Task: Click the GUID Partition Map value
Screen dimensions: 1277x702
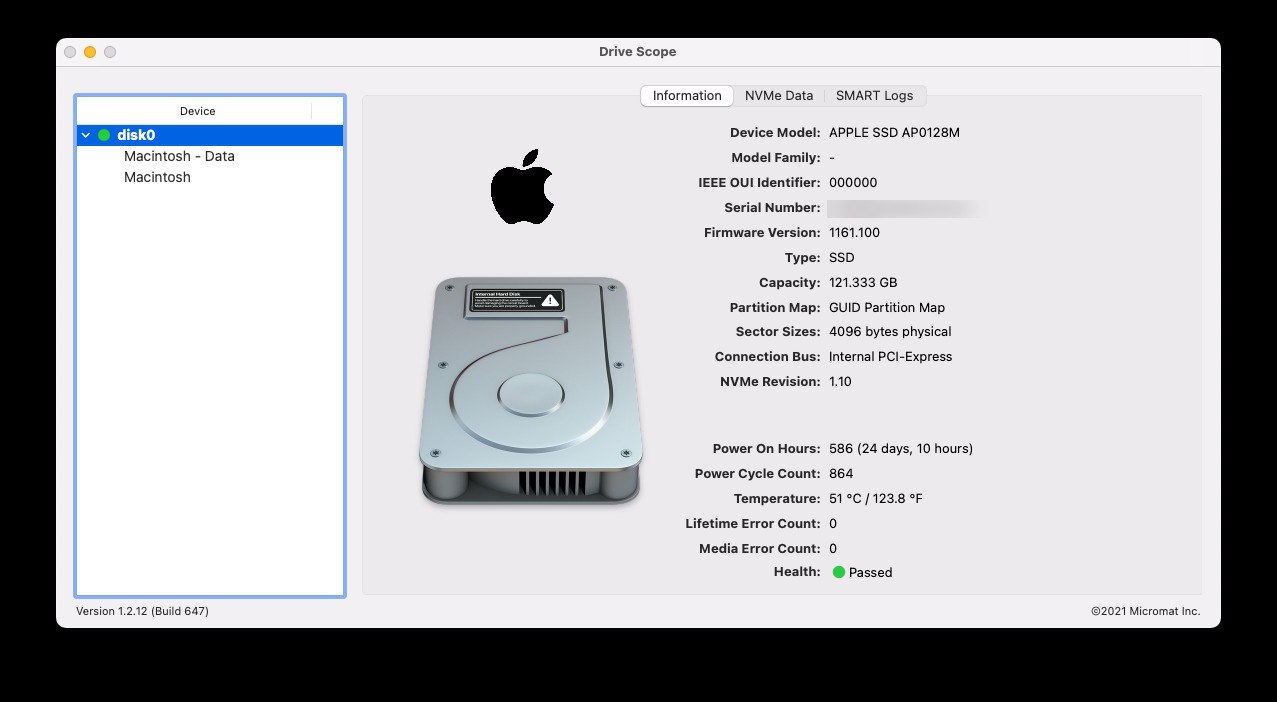Action: click(x=887, y=307)
